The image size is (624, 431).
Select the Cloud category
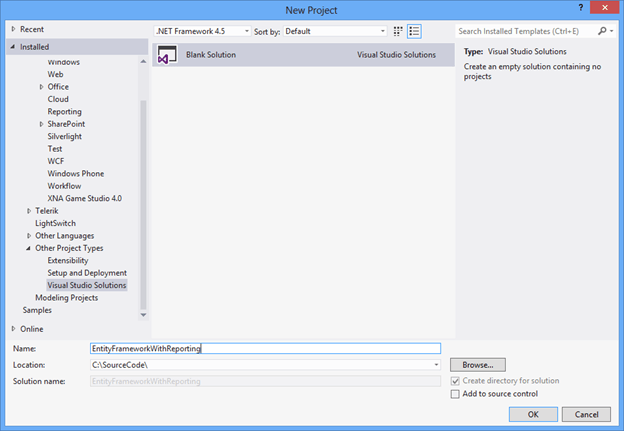[x=58, y=99]
